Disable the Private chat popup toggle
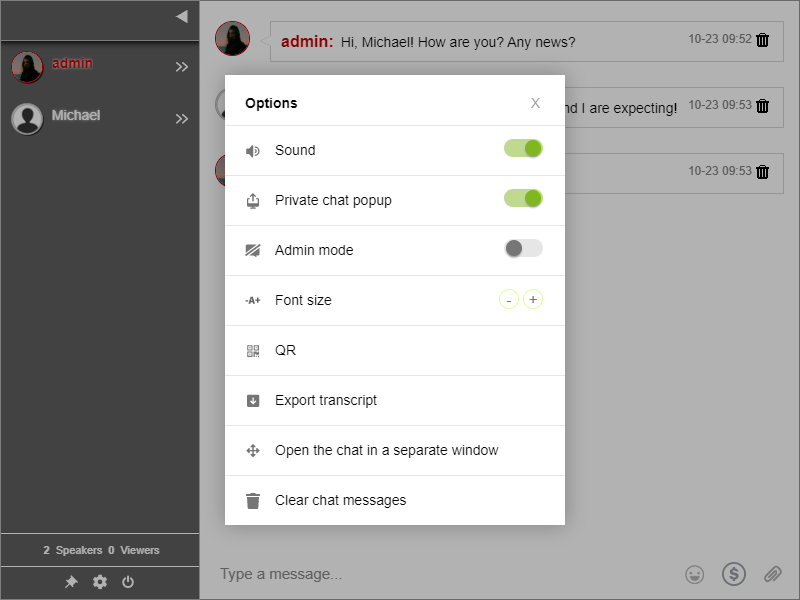The height and width of the screenshot is (600, 800). click(x=523, y=198)
